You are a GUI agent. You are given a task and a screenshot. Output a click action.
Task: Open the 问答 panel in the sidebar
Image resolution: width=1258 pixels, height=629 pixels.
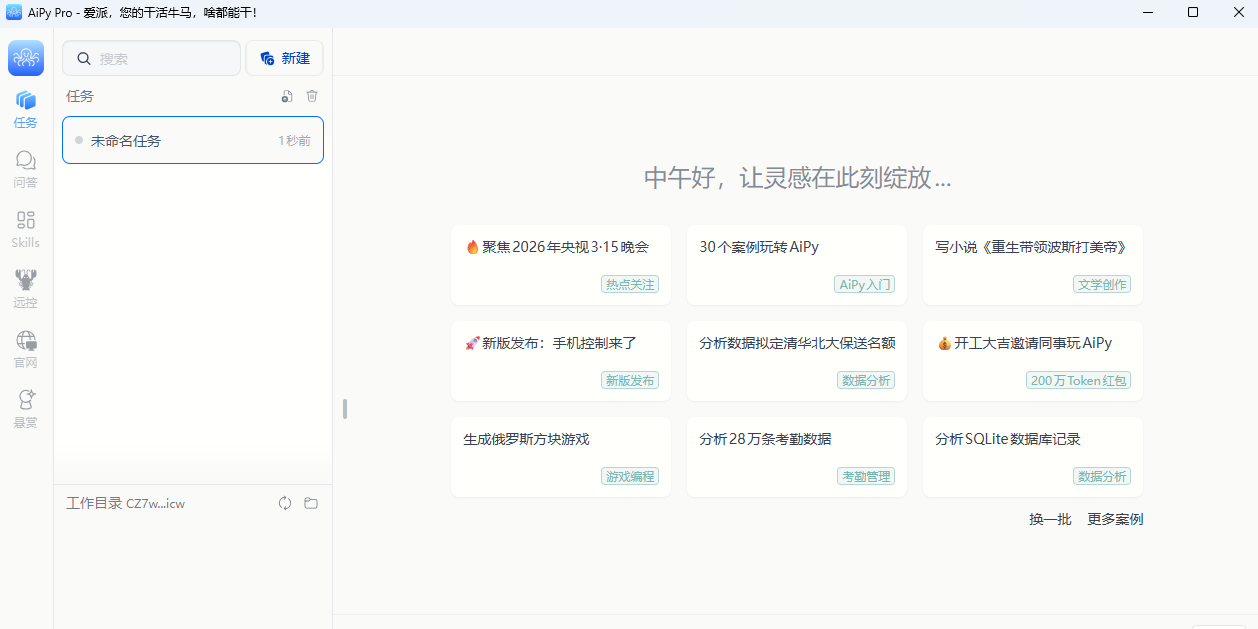pos(25,168)
